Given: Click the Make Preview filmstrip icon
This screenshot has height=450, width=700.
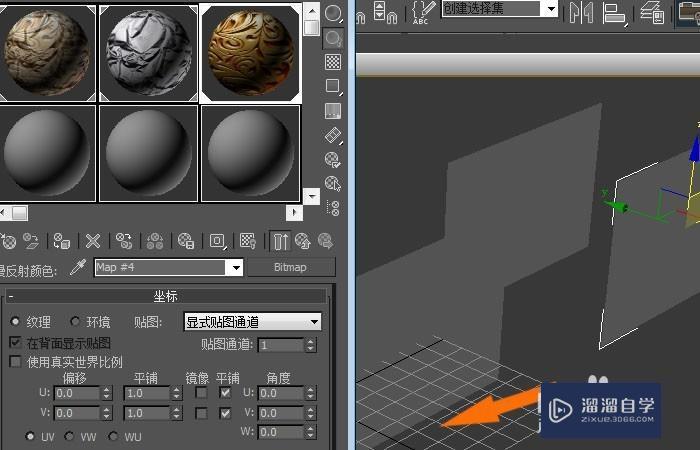Looking at the screenshot, I should coord(333,135).
